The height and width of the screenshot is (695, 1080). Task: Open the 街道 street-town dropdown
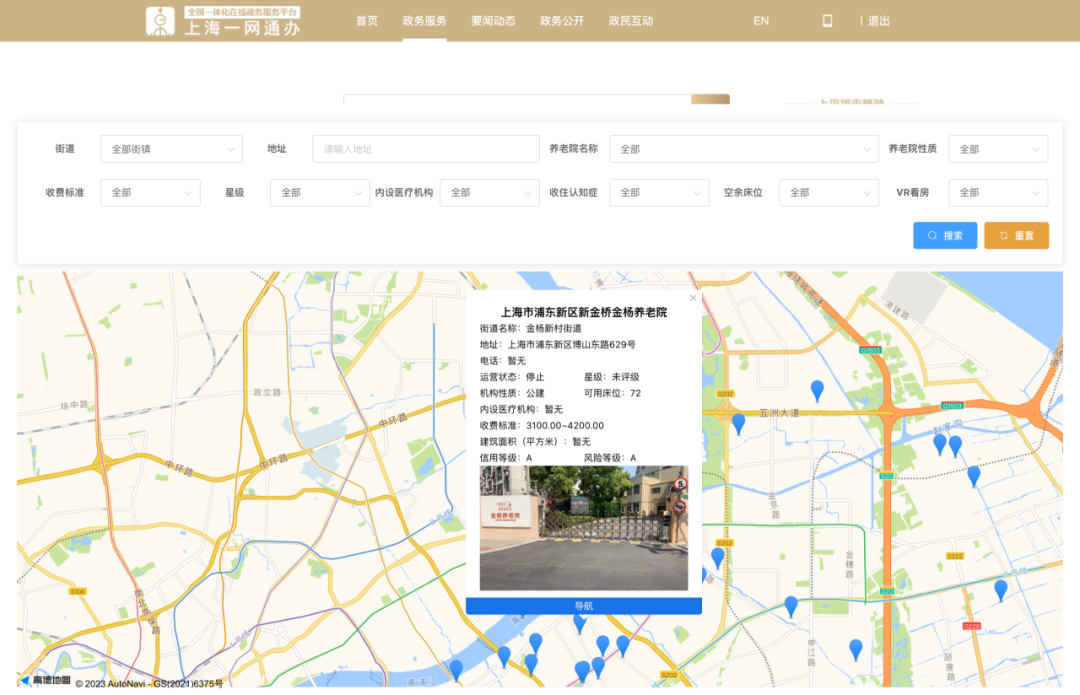tap(170, 148)
